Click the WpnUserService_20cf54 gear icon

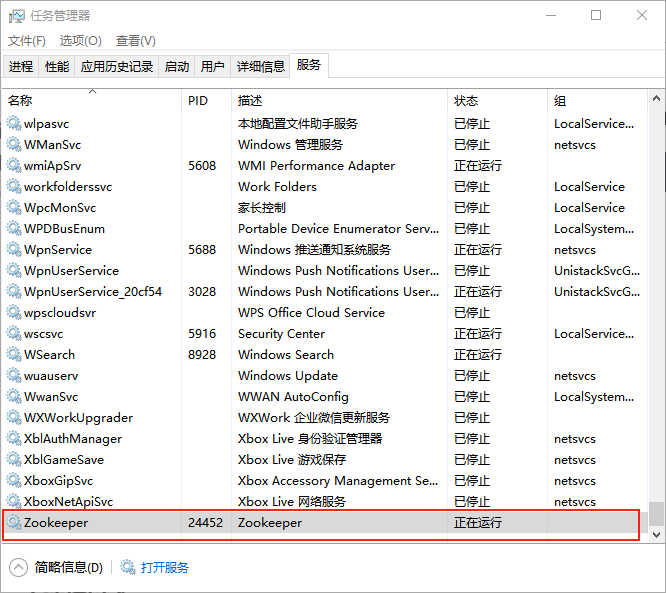click(x=14, y=291)
